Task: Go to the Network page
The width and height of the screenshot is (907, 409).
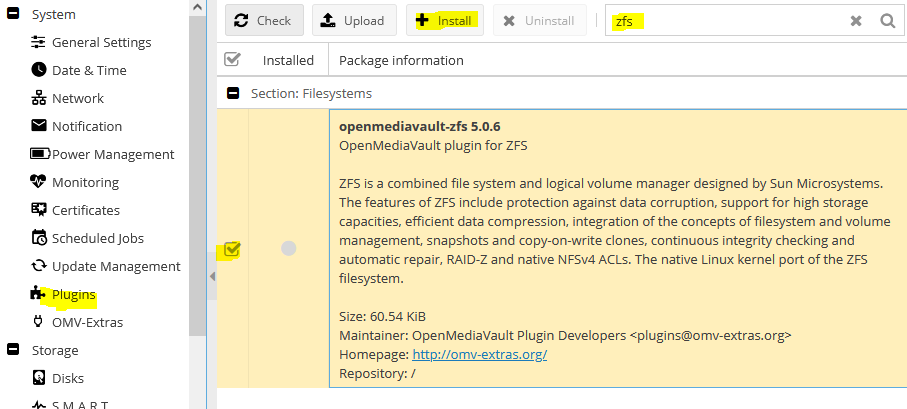Action: point(78,98)
